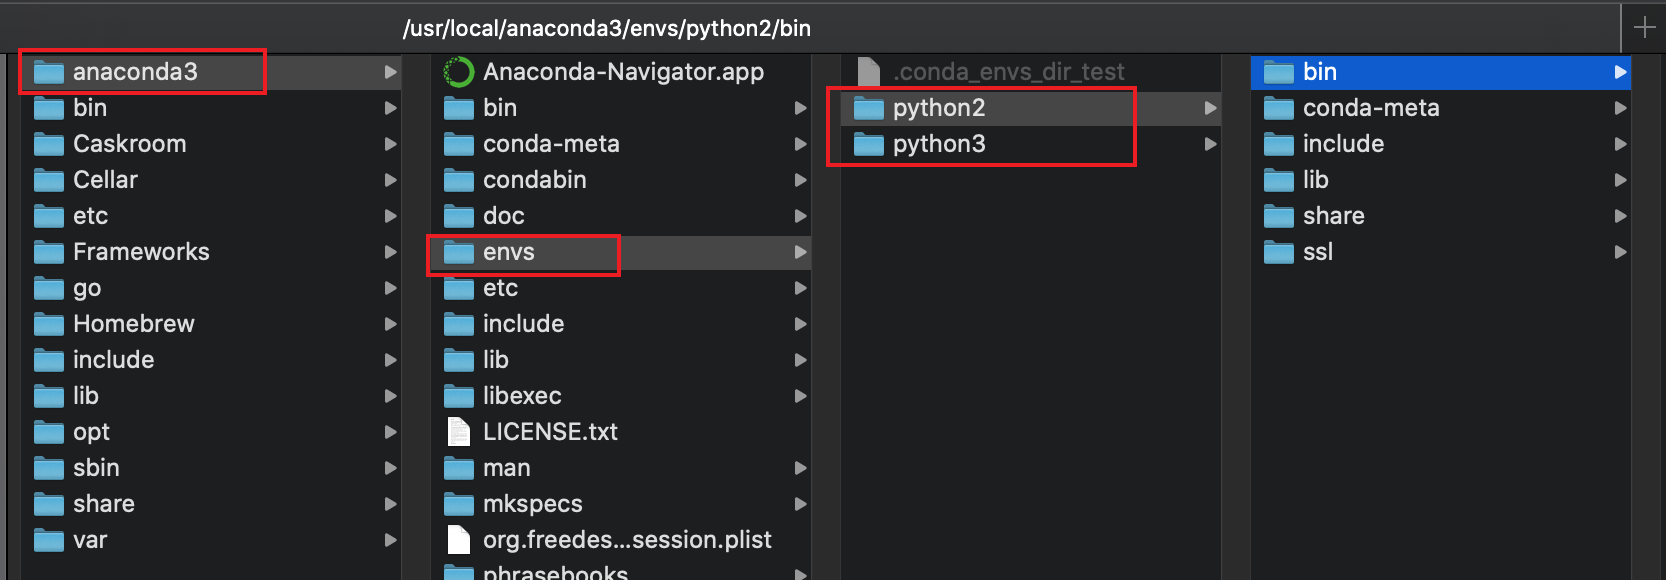1666x580 pixels.
Task: Select the conda-meta folder icon in last column
Action: click(x=1278, y=108)
